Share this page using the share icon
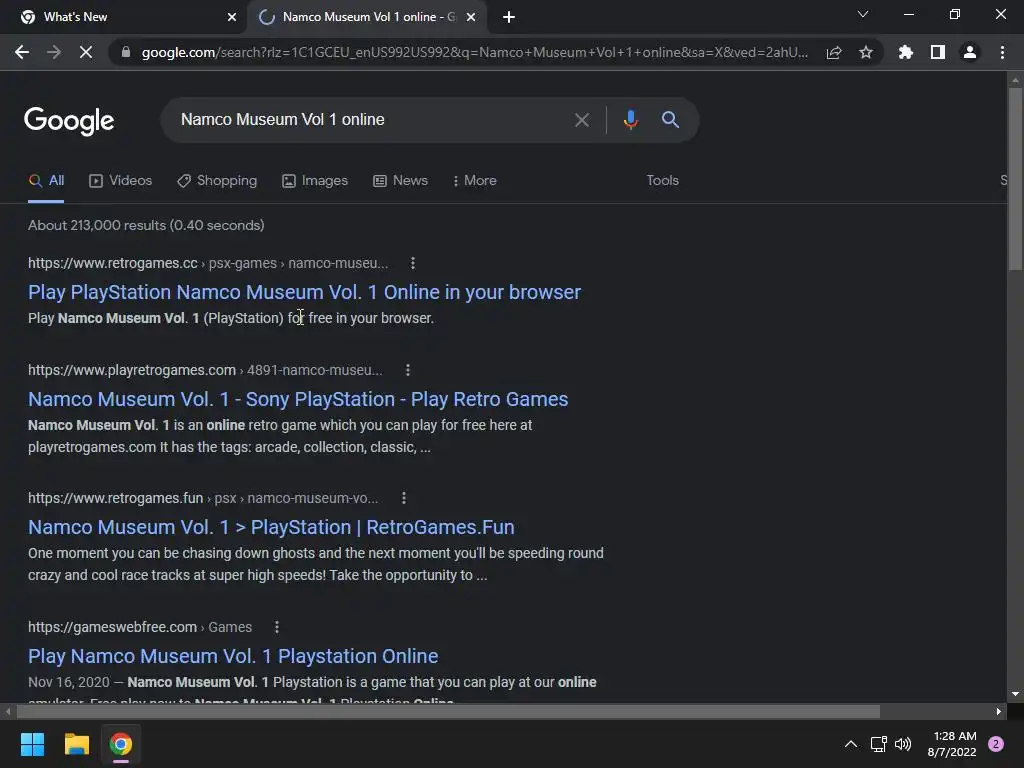This screenshot has height=768, width=1024. [x=834, y=52]
